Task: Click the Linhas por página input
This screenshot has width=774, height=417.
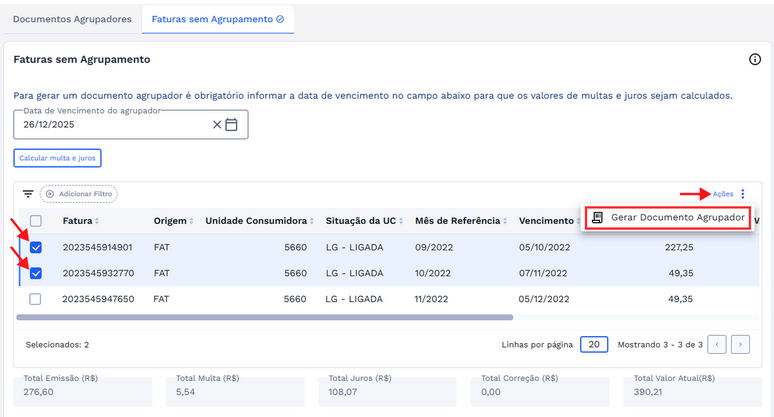Action: pyautogui.click(x=593, y=344)
